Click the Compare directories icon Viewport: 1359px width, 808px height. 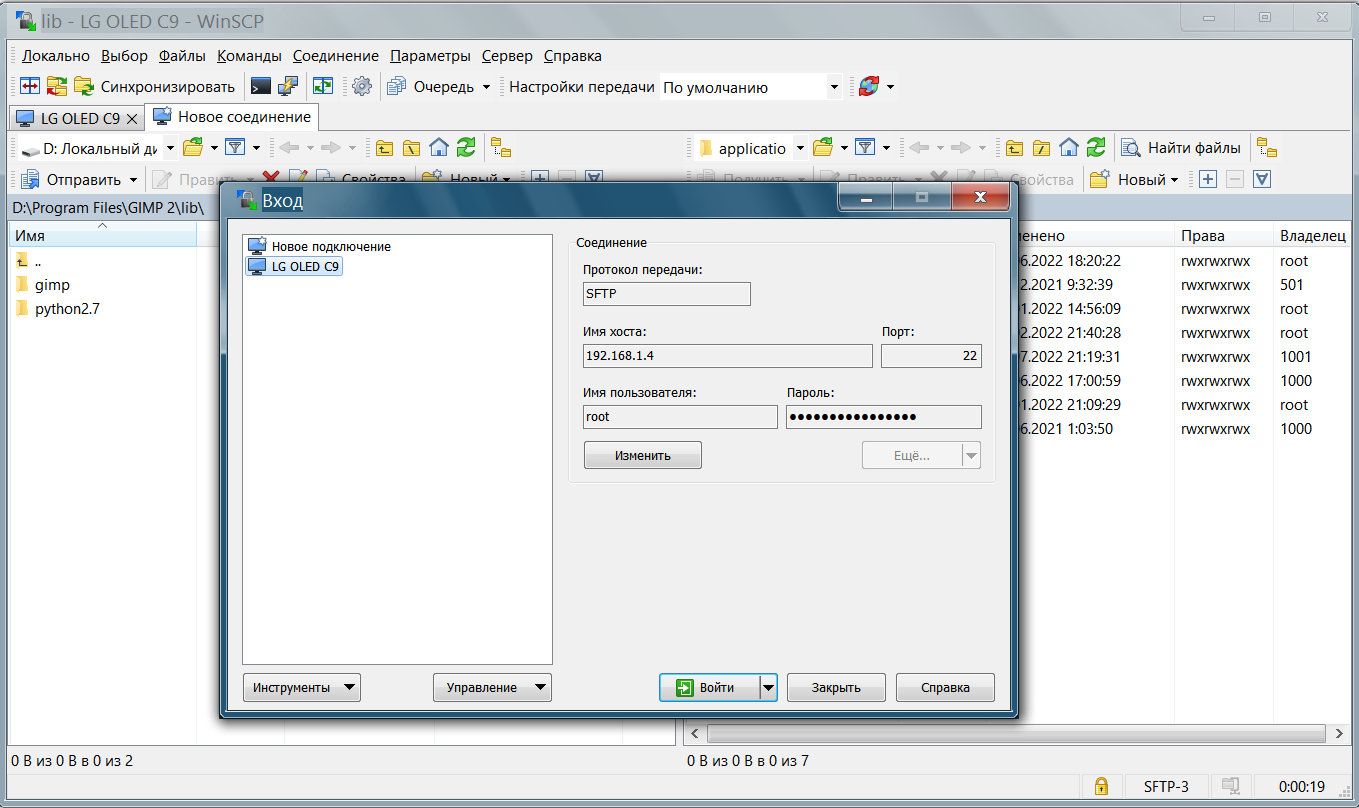[x=30, y=87]
